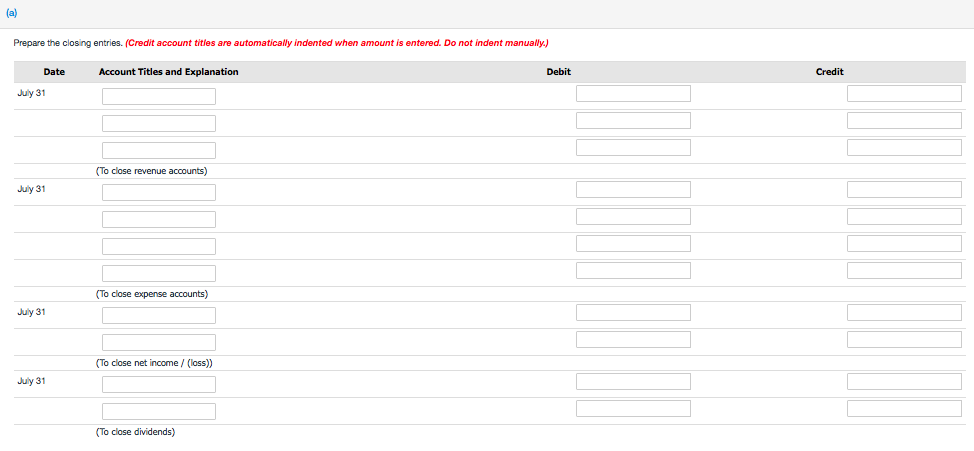
Task: Click first credit field of revenue closing entry
Action: click(904, 94)
